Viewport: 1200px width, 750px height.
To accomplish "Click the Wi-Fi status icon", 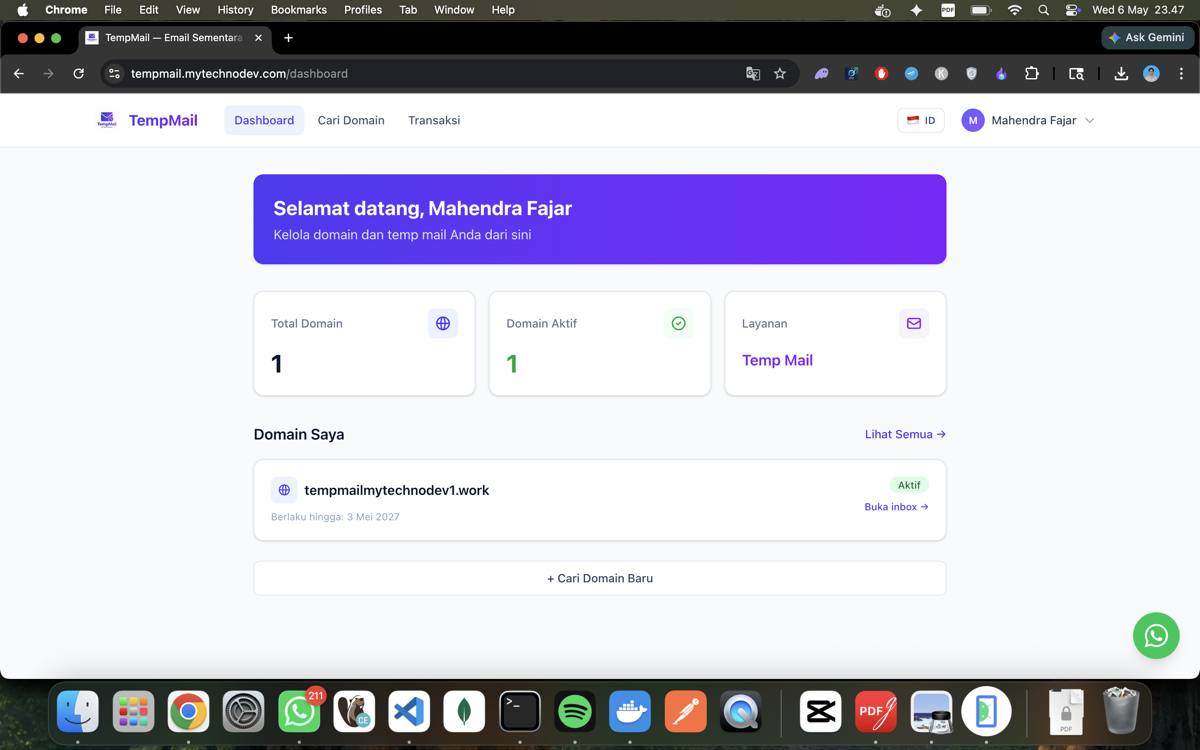I will coord(1015,10).
